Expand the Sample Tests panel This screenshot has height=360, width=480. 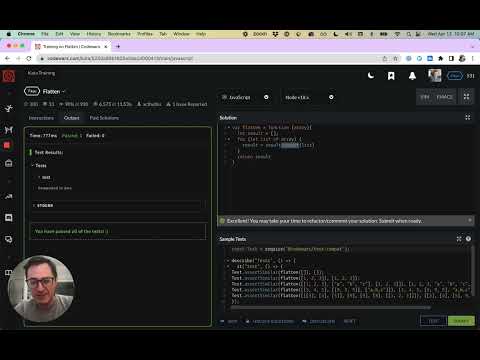(459, 239)
